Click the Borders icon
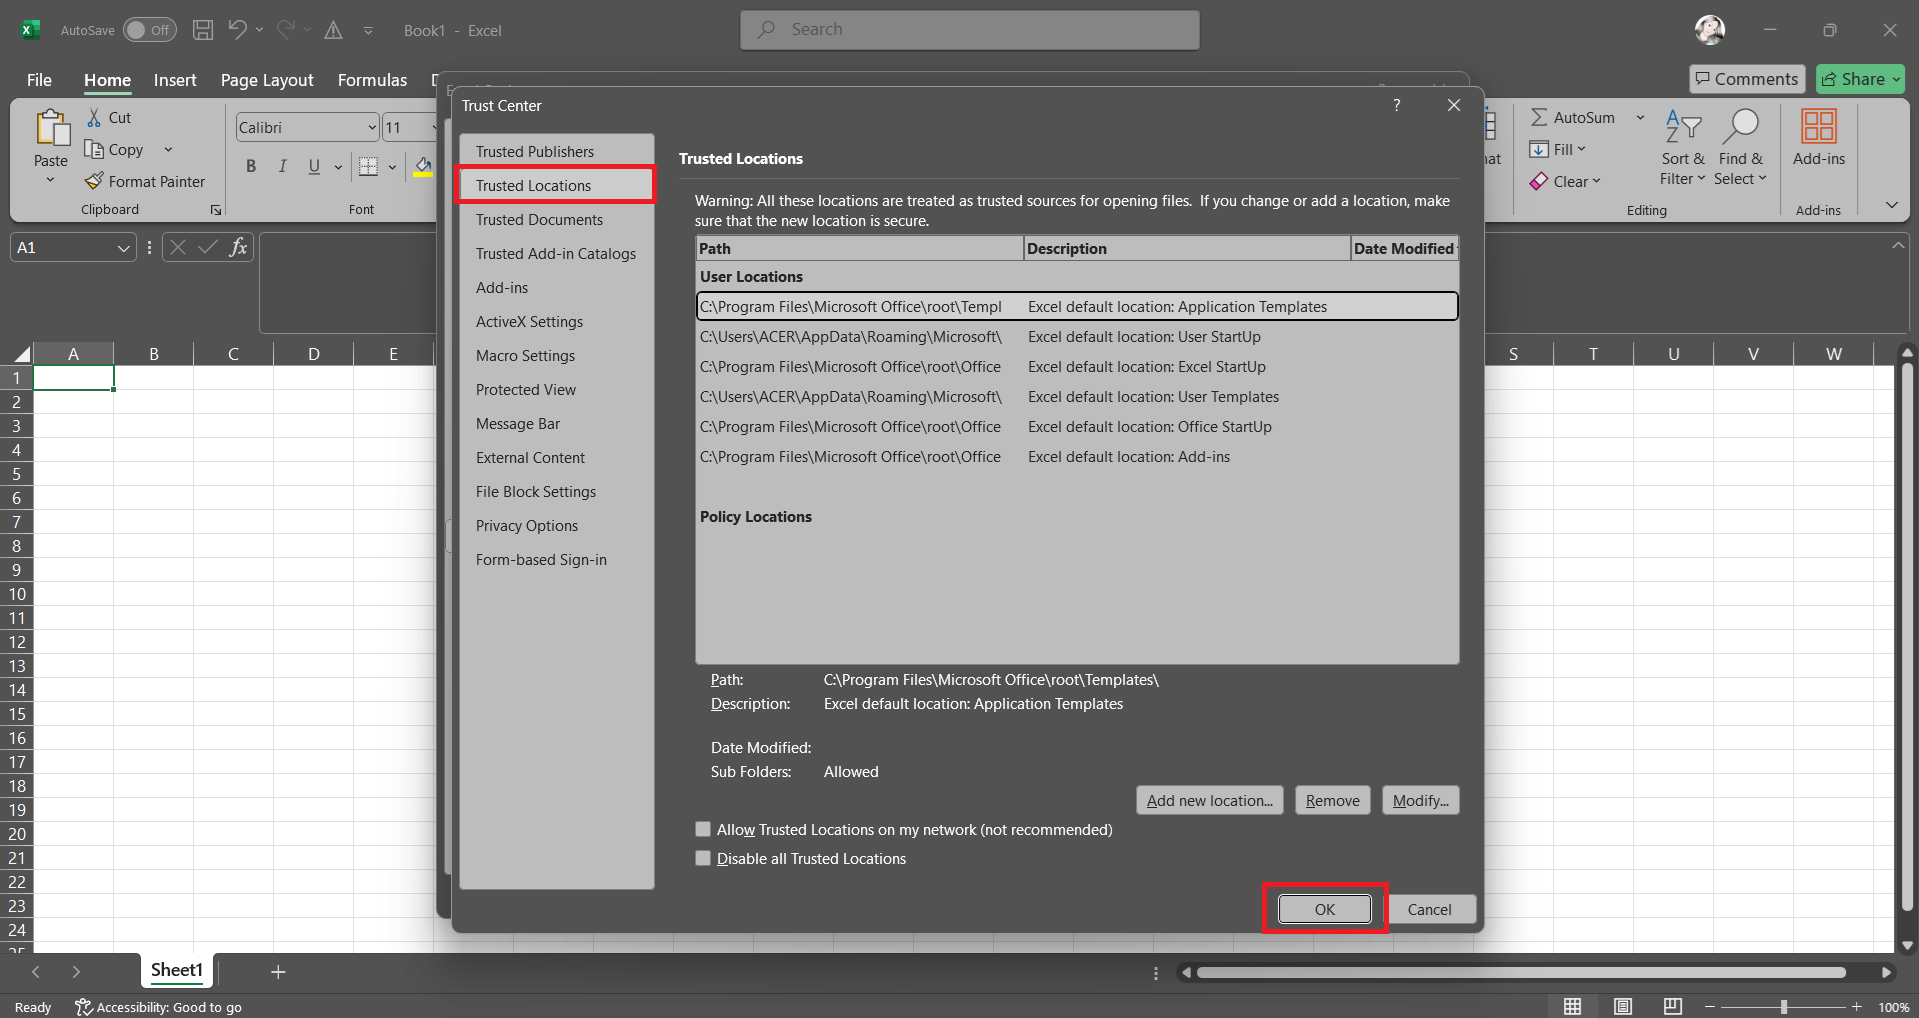Image resolution: width=1919 pixels, height=1018 pixels. [x=368, y=166]
